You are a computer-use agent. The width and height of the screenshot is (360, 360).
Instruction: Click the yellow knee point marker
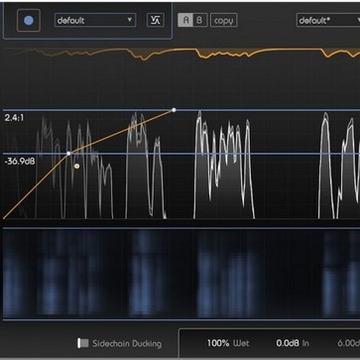coord(77,166)
